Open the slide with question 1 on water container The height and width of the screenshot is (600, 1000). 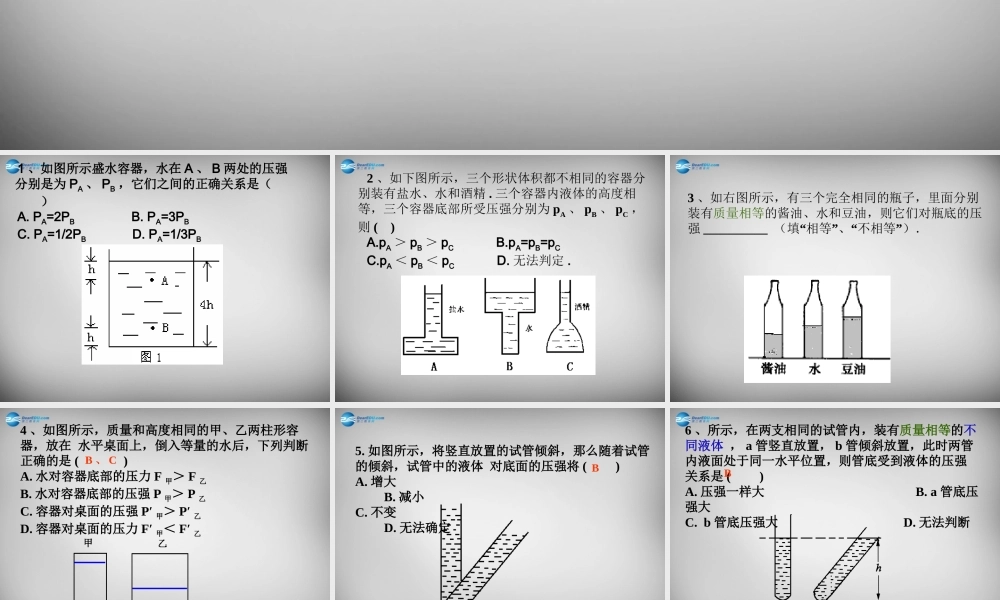click(x=165, y=278)
